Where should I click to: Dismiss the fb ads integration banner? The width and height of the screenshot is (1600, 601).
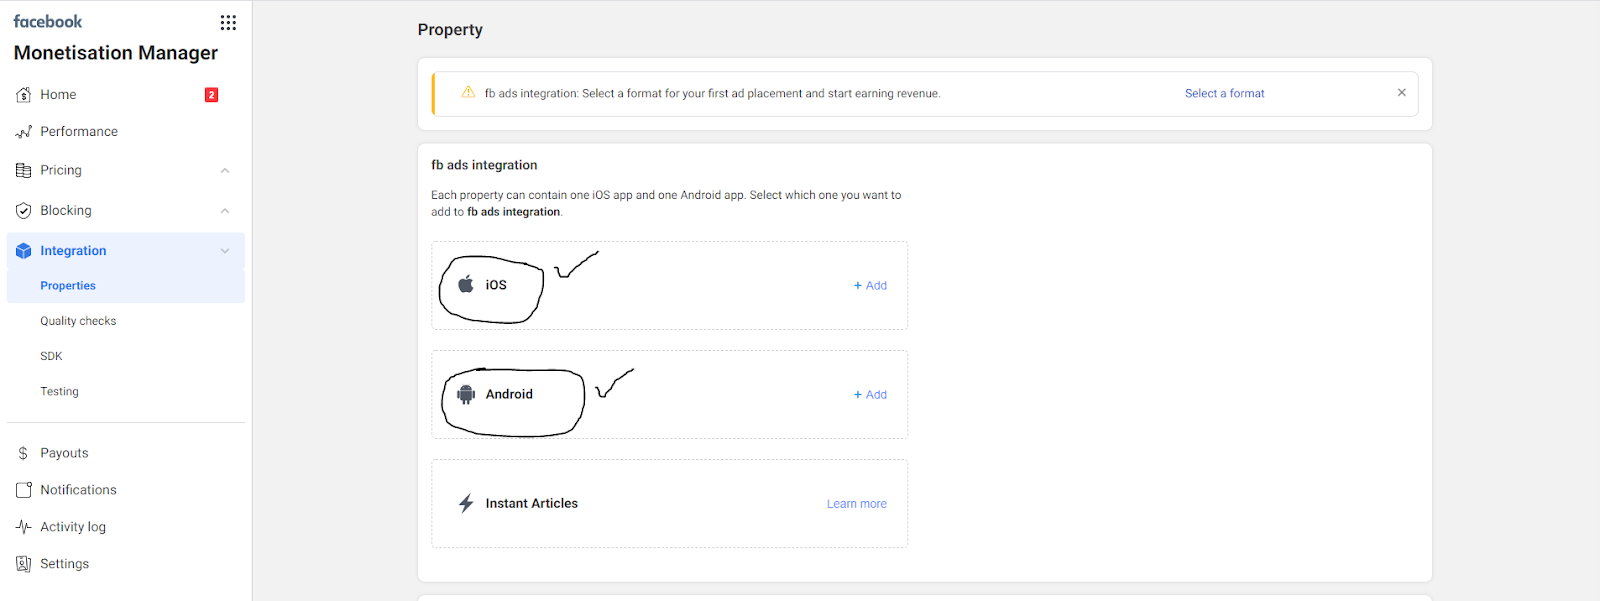[1402, 92]
